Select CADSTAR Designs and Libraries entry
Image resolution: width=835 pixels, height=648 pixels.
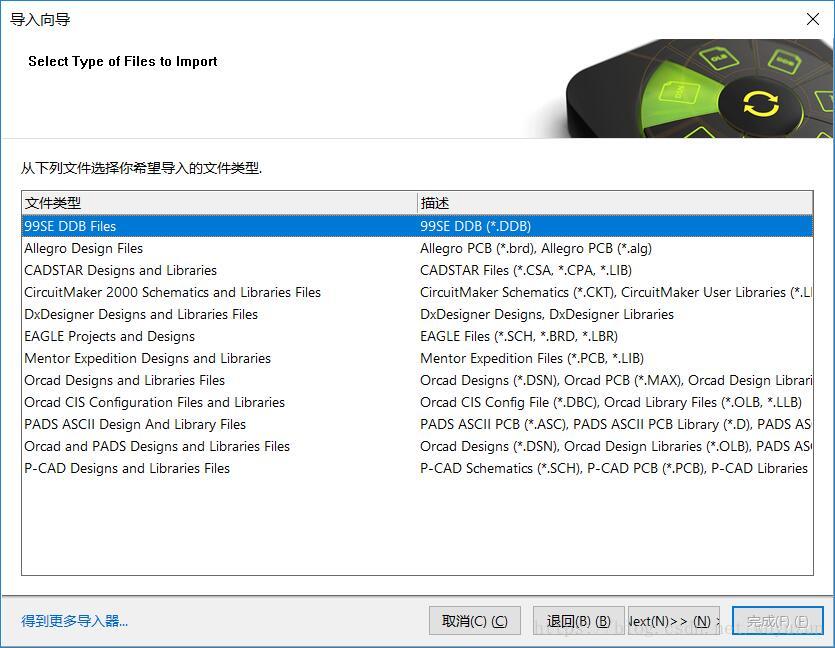(x=120, y=270)
